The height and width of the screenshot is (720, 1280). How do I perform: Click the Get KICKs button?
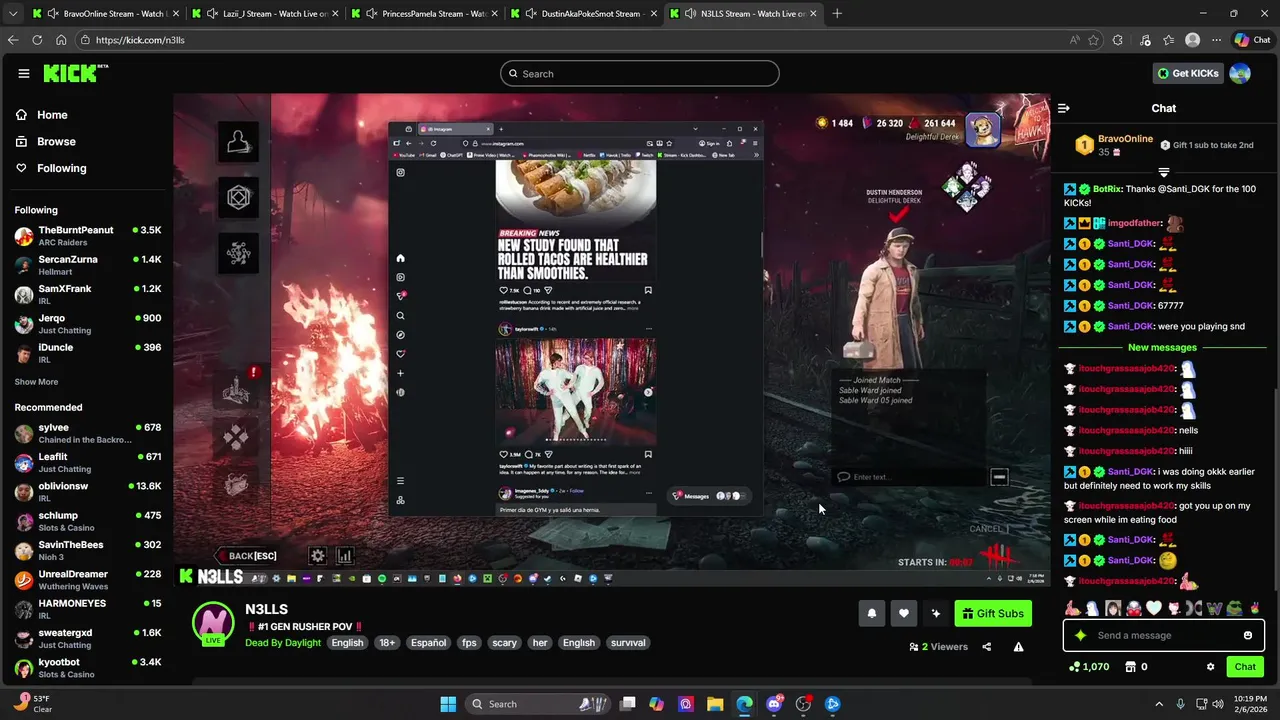pos(1188,73)
